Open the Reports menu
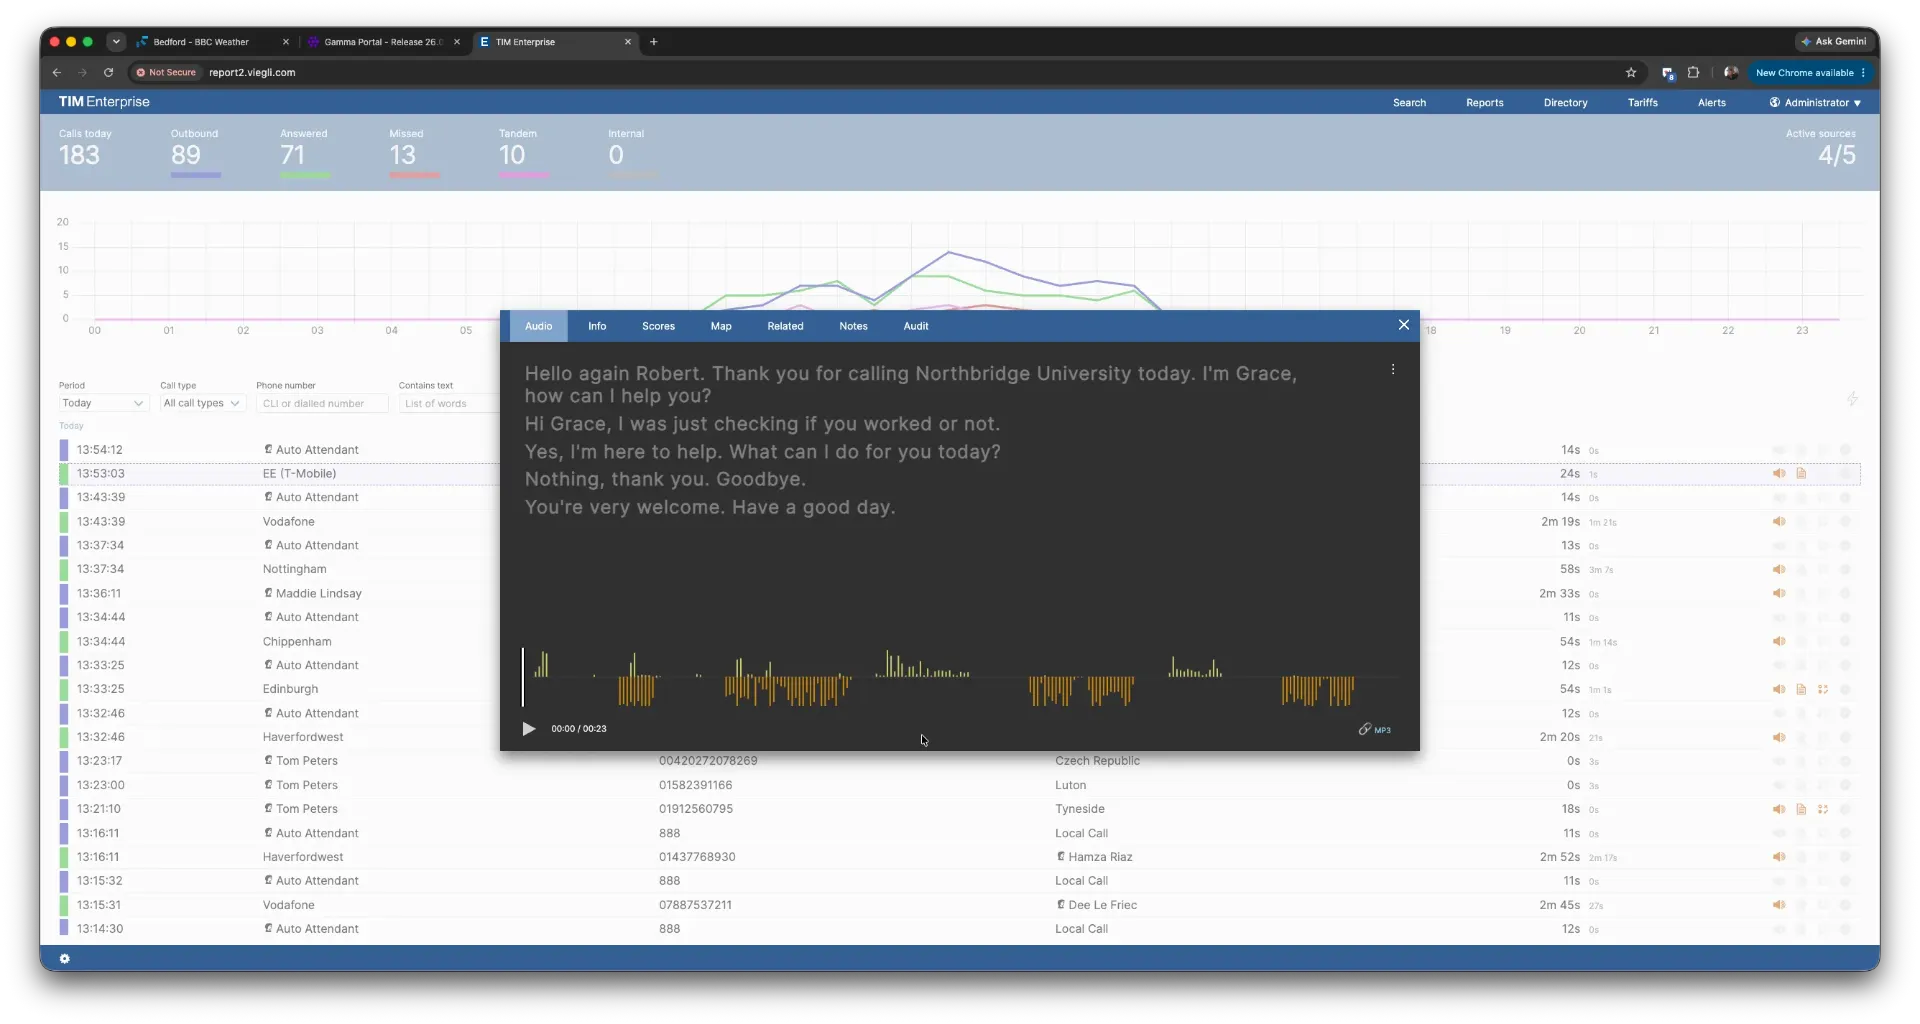The width and height of the screenshot is (1920, 1024). 1484,103
